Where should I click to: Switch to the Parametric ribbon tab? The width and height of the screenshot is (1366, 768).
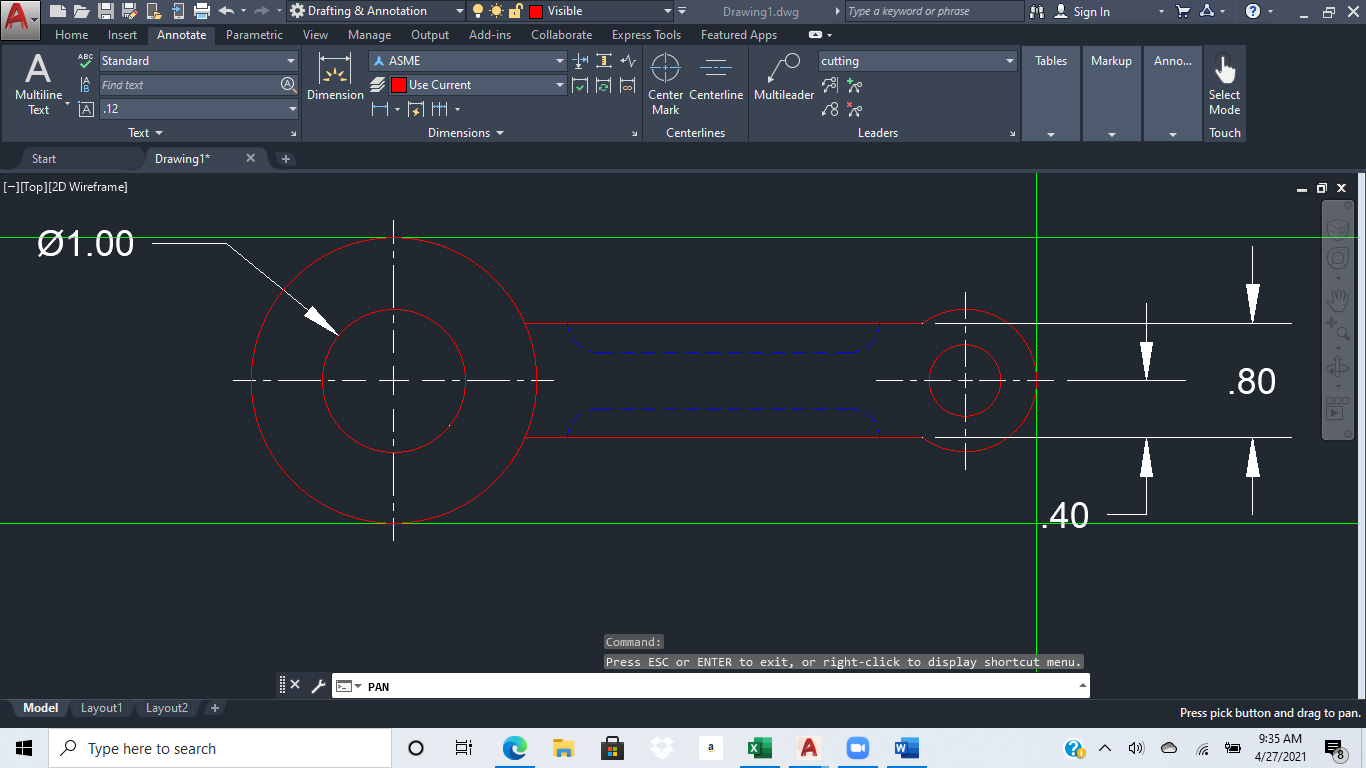tap(254, 34)
